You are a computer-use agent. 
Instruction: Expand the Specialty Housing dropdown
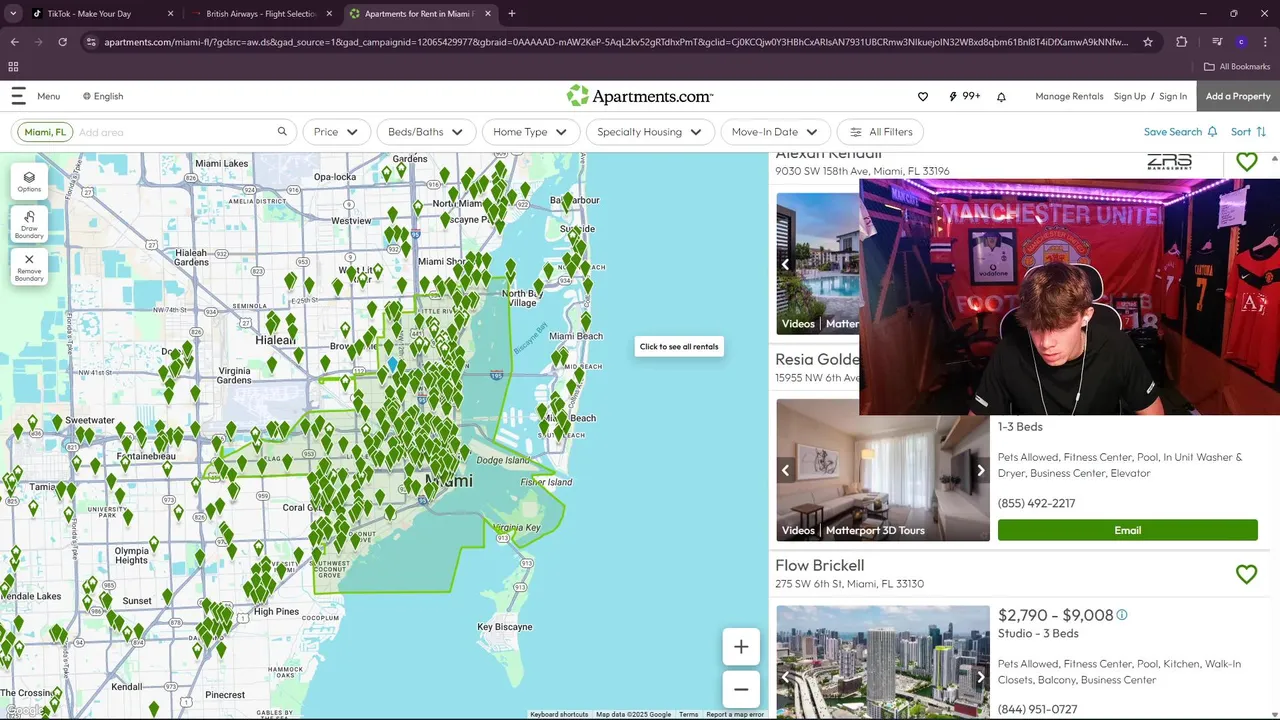(649, 132)
